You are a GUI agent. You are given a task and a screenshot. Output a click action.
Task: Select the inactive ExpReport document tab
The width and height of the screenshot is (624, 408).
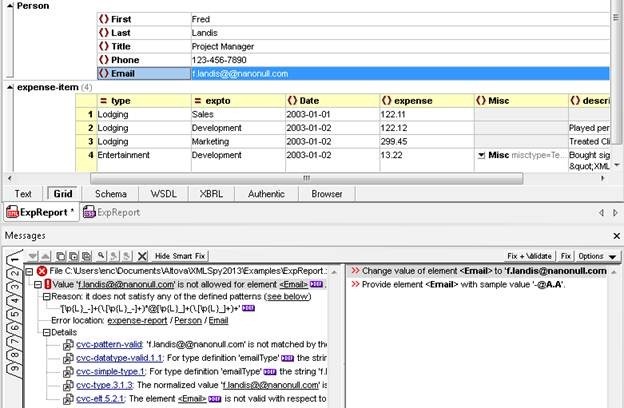[112, 212]
